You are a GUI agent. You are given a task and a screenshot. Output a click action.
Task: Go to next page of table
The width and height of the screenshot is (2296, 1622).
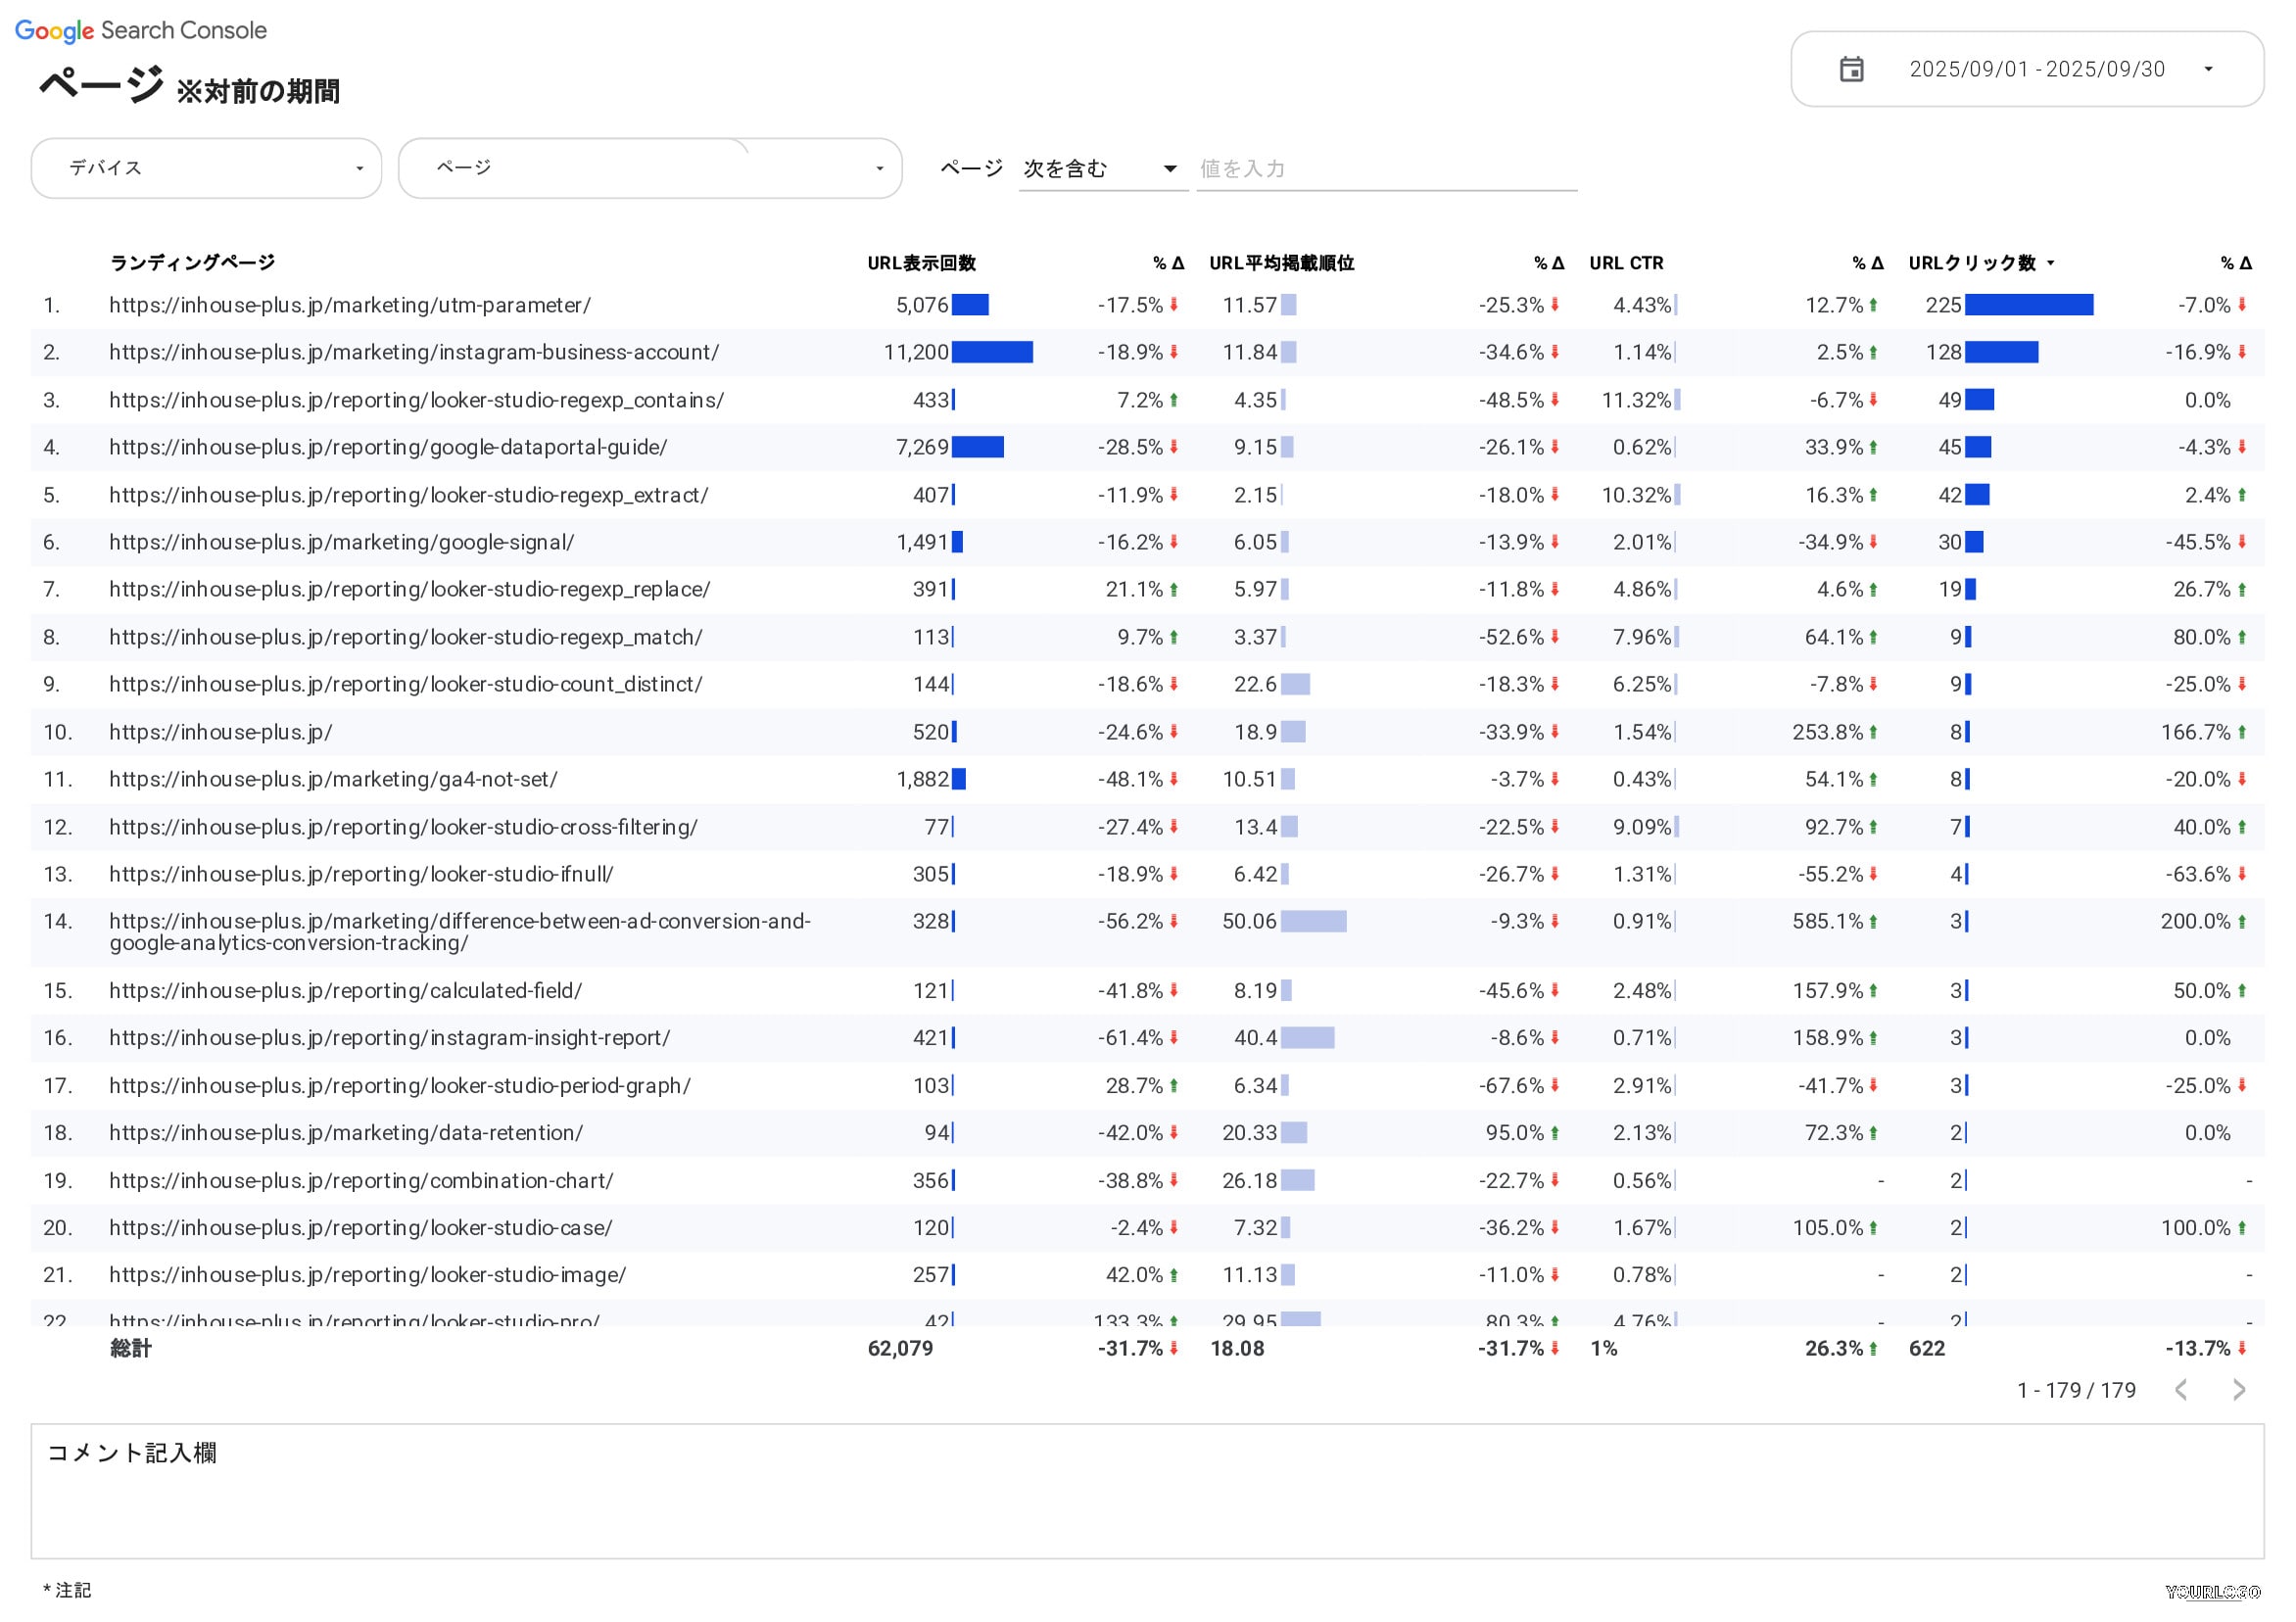coord(2239,1390)
